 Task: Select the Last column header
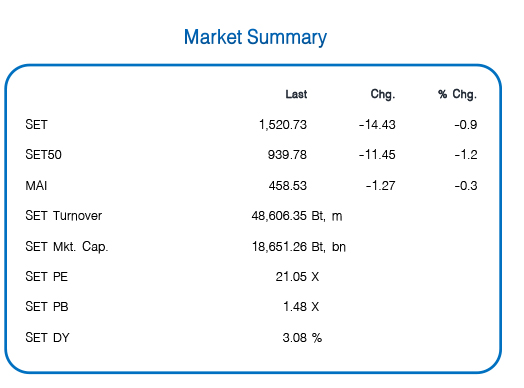point(296,94)
